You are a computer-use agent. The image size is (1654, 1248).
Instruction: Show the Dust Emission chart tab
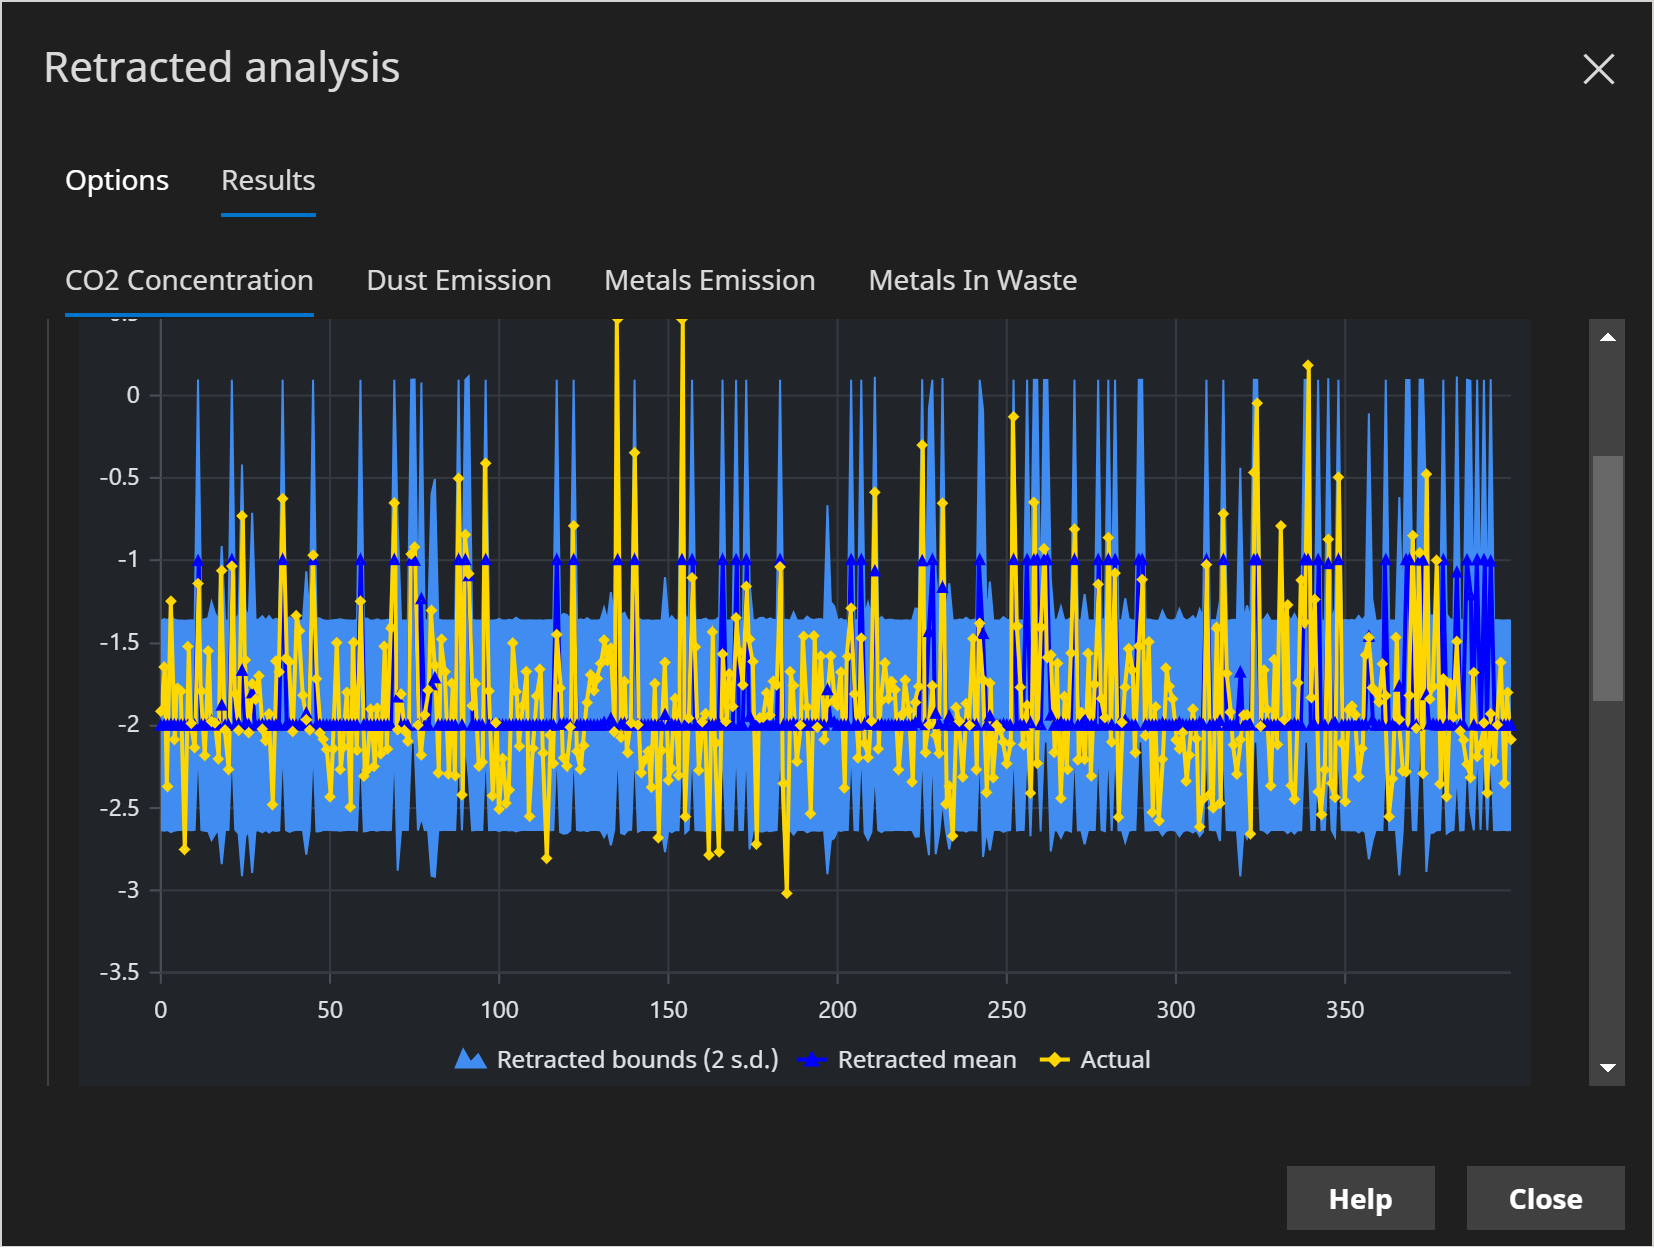tap(459, 280)
